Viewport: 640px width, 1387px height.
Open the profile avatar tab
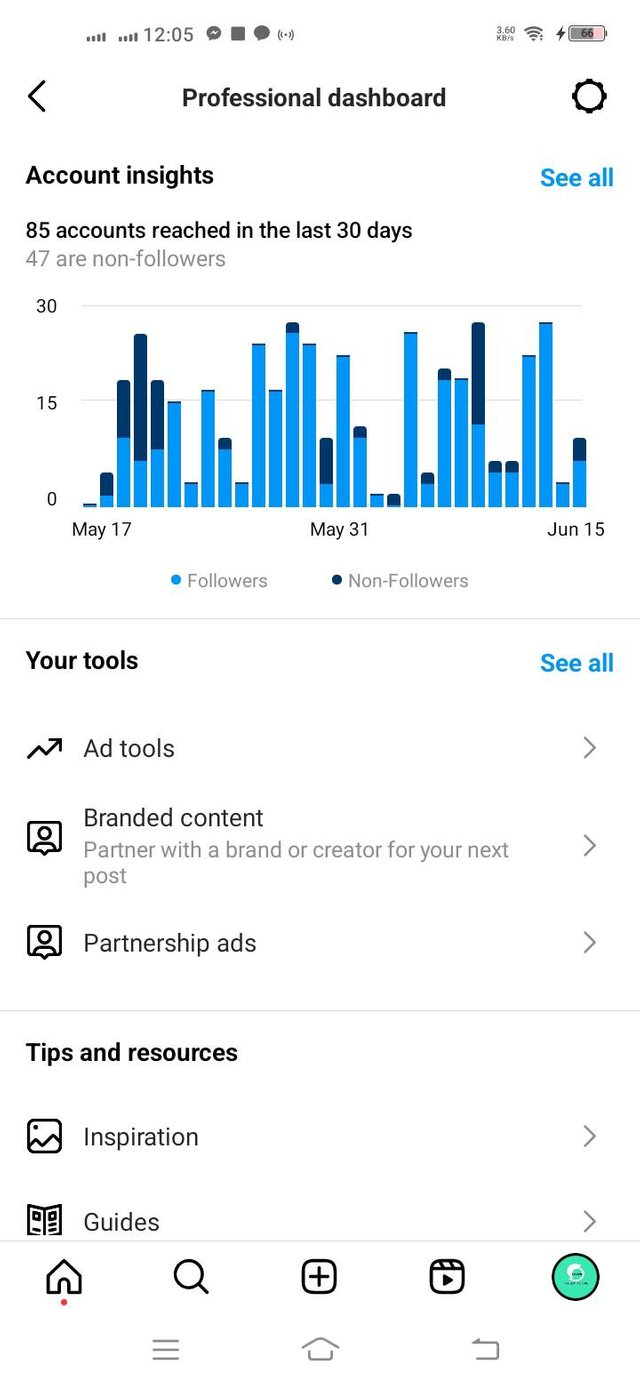576,1277
